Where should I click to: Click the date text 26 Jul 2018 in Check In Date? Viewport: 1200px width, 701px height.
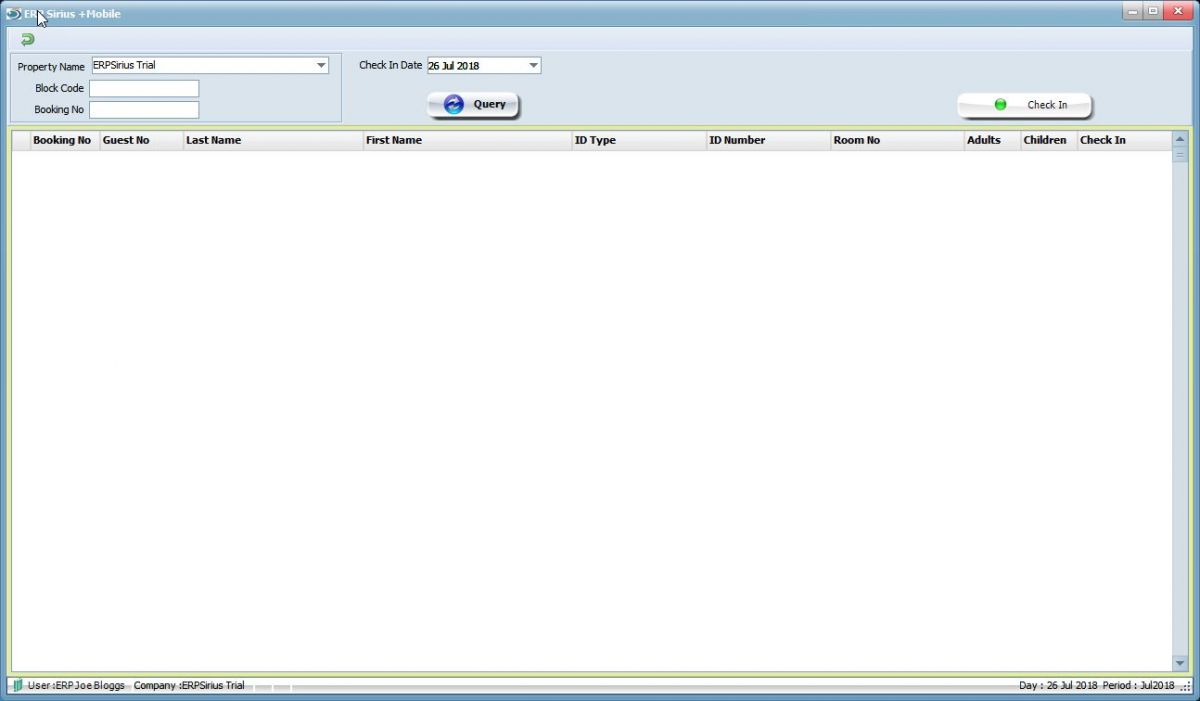tap(454, 66)
